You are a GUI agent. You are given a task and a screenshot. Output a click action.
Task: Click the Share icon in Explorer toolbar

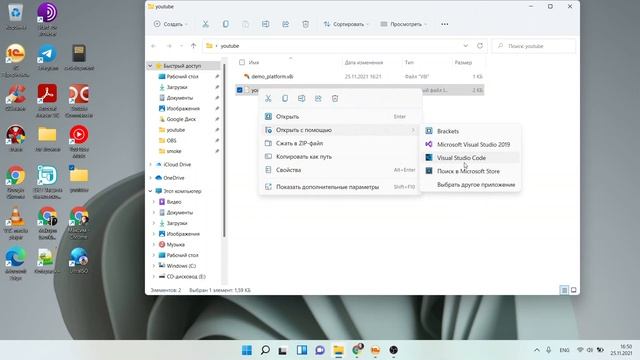[x=285, y=24]
